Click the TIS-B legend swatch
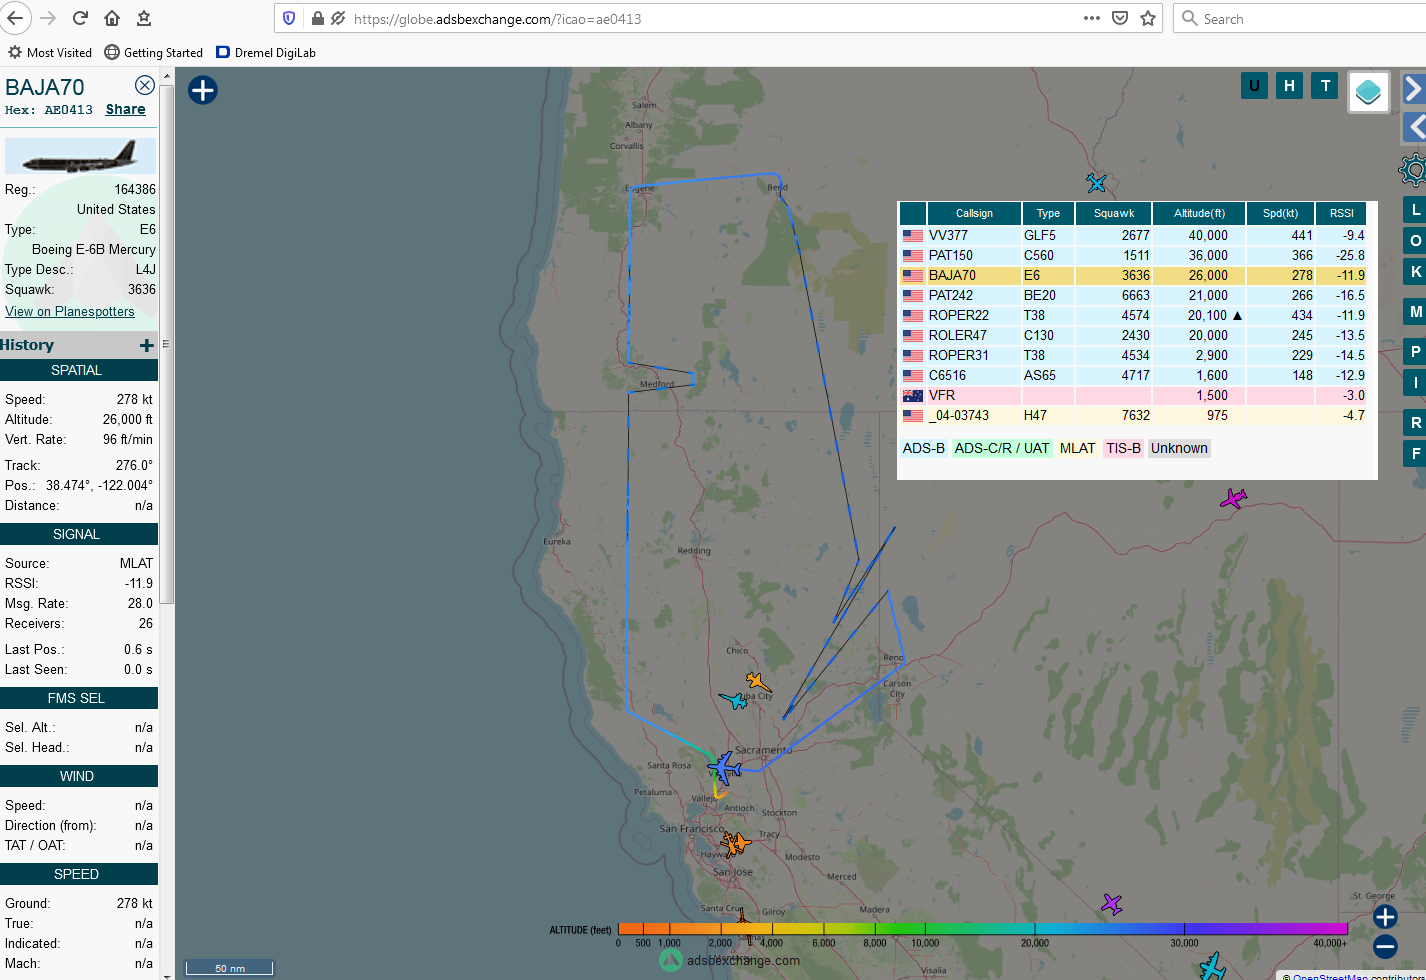The width and height of the screenshot is (1426, 980). click(1123, 448)
